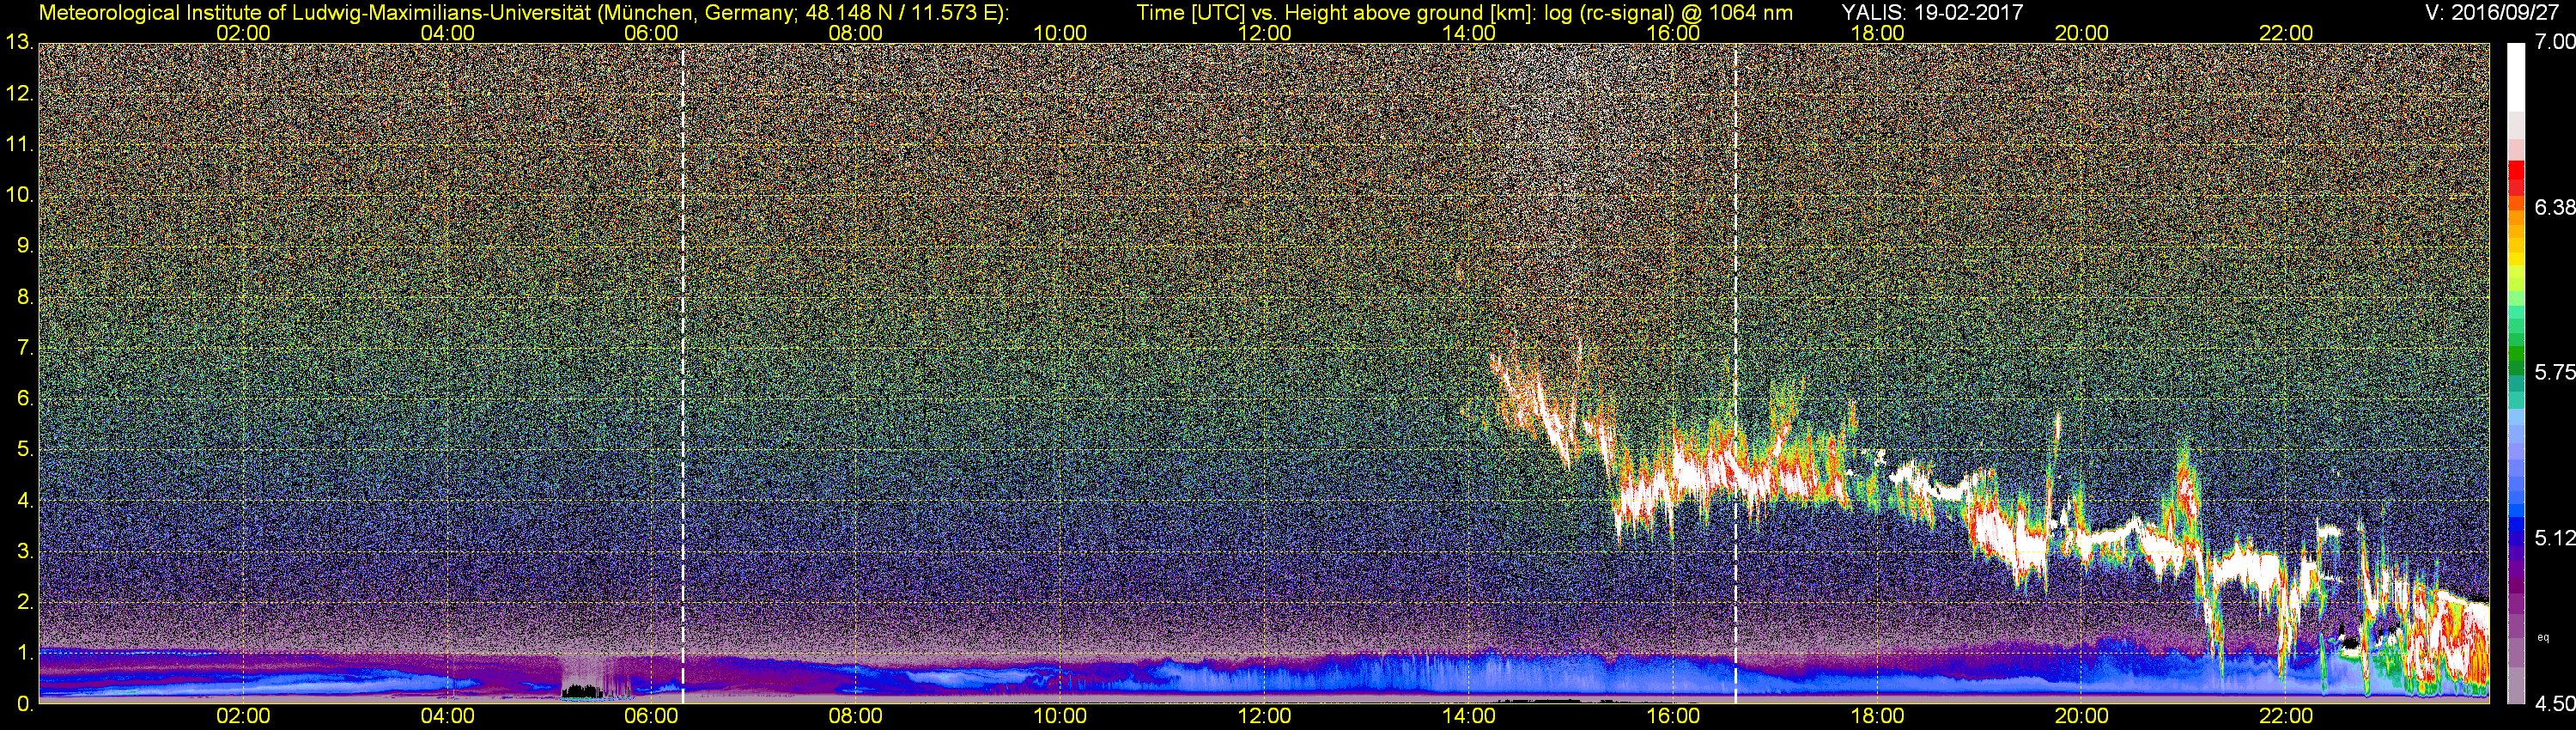Select the 5 km height axis label
Image resolution: width=2576 pixels, height=730 pixels.
26,449
